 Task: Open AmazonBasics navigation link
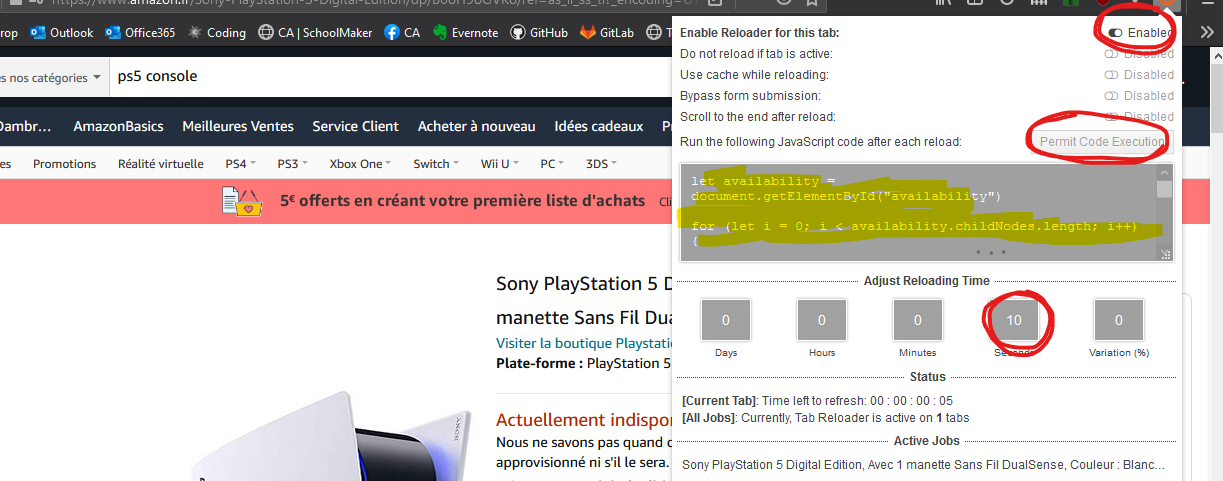coord(116,126)
